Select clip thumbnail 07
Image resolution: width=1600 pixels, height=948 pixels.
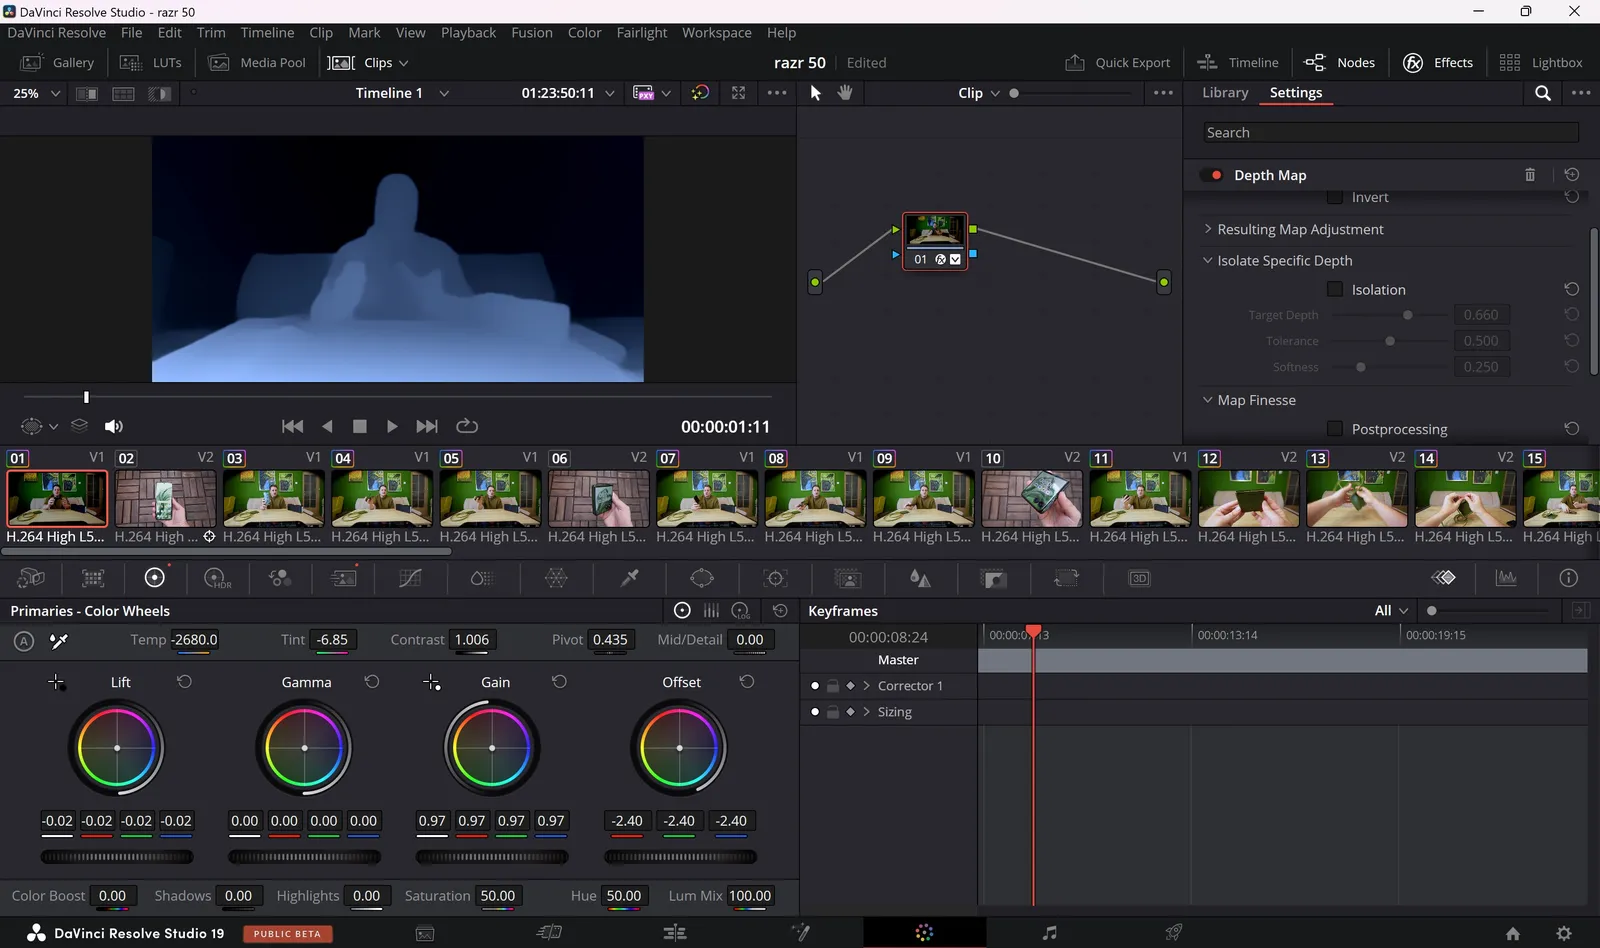tap(706, 498)
